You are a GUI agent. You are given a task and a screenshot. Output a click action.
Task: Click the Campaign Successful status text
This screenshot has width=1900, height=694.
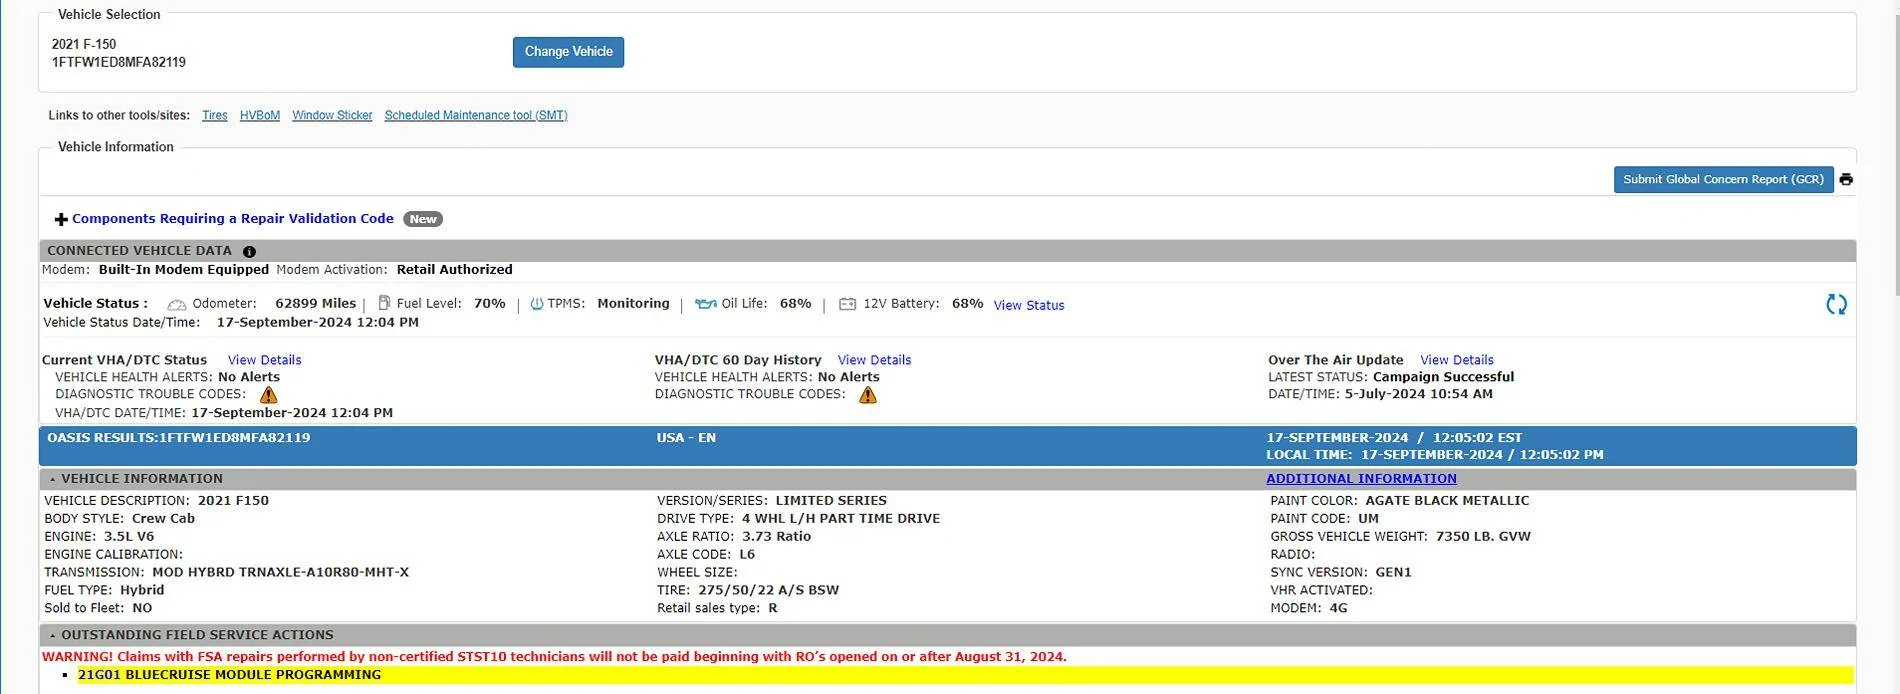(x=1443, y=378)
